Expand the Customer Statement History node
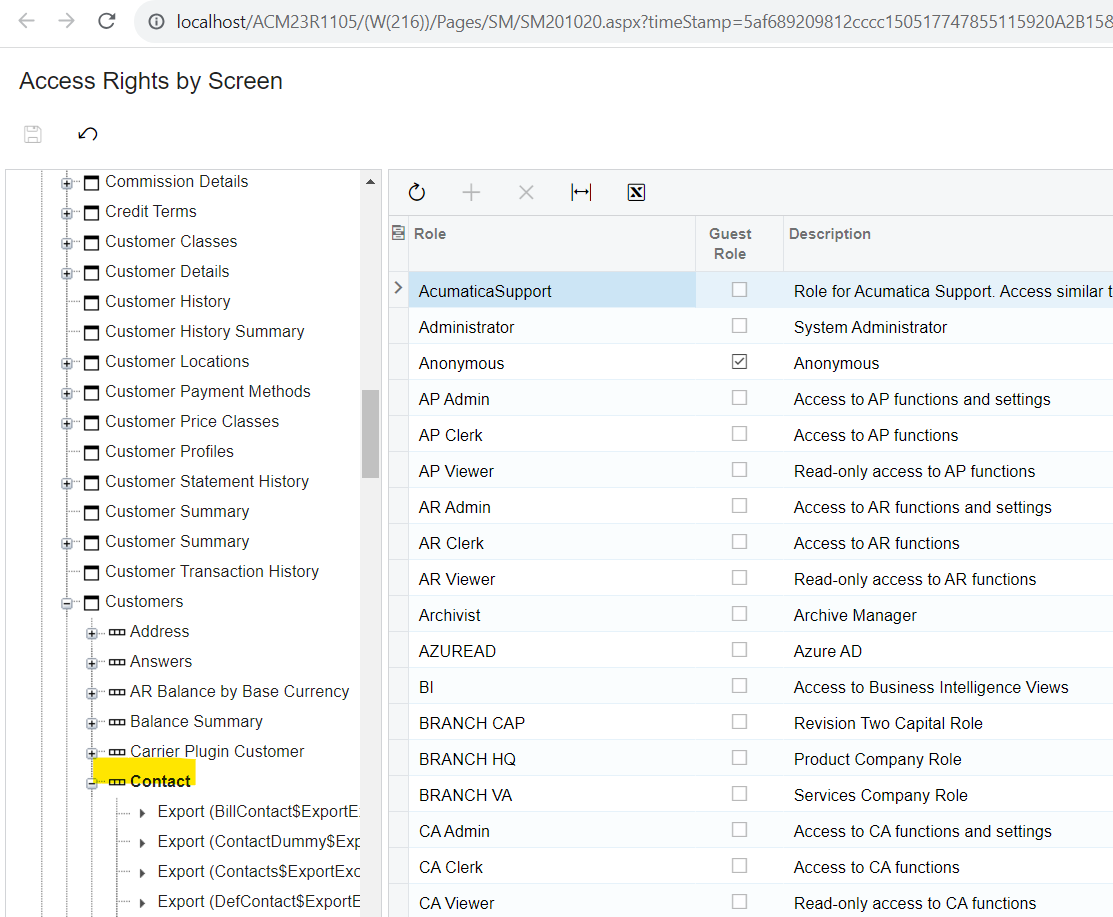 tap(67, 483)
